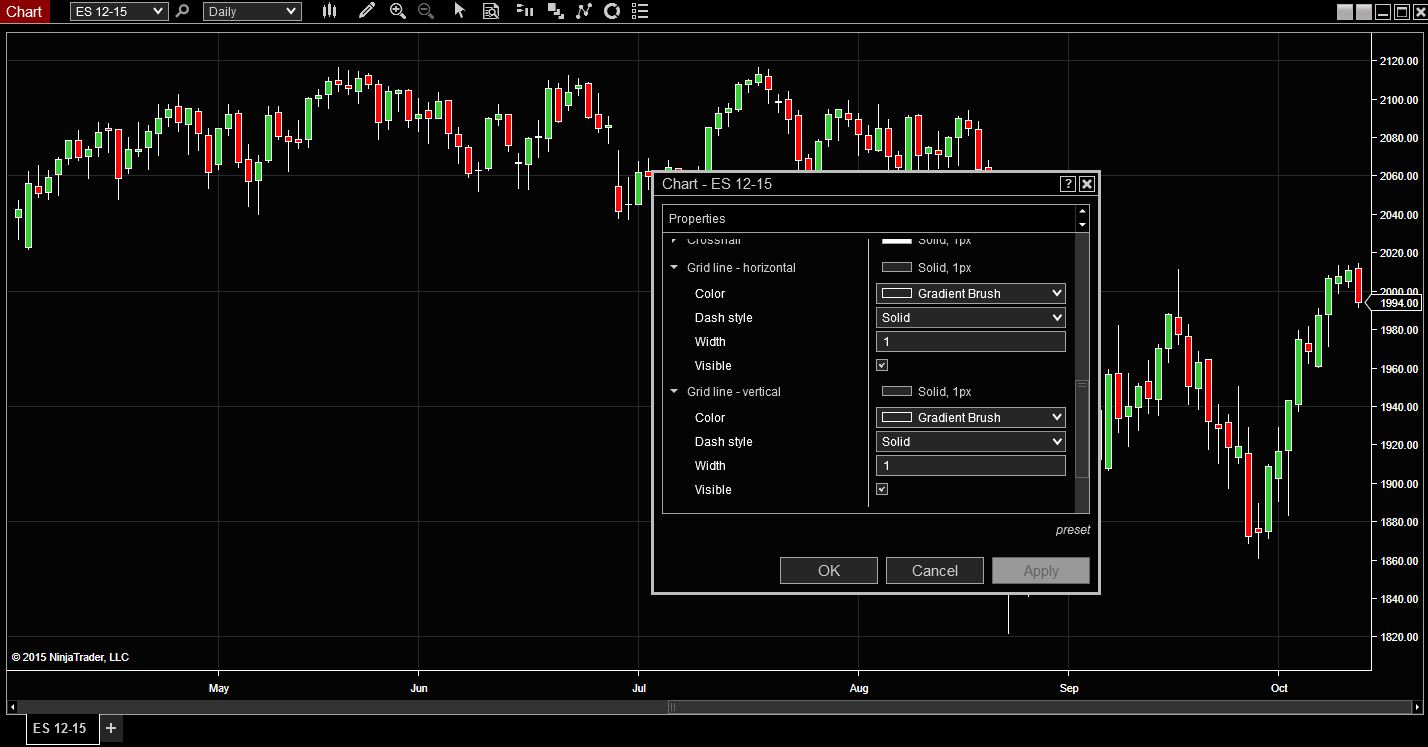
Task: Open the bars chart style icon
Action: click(330, 11)
